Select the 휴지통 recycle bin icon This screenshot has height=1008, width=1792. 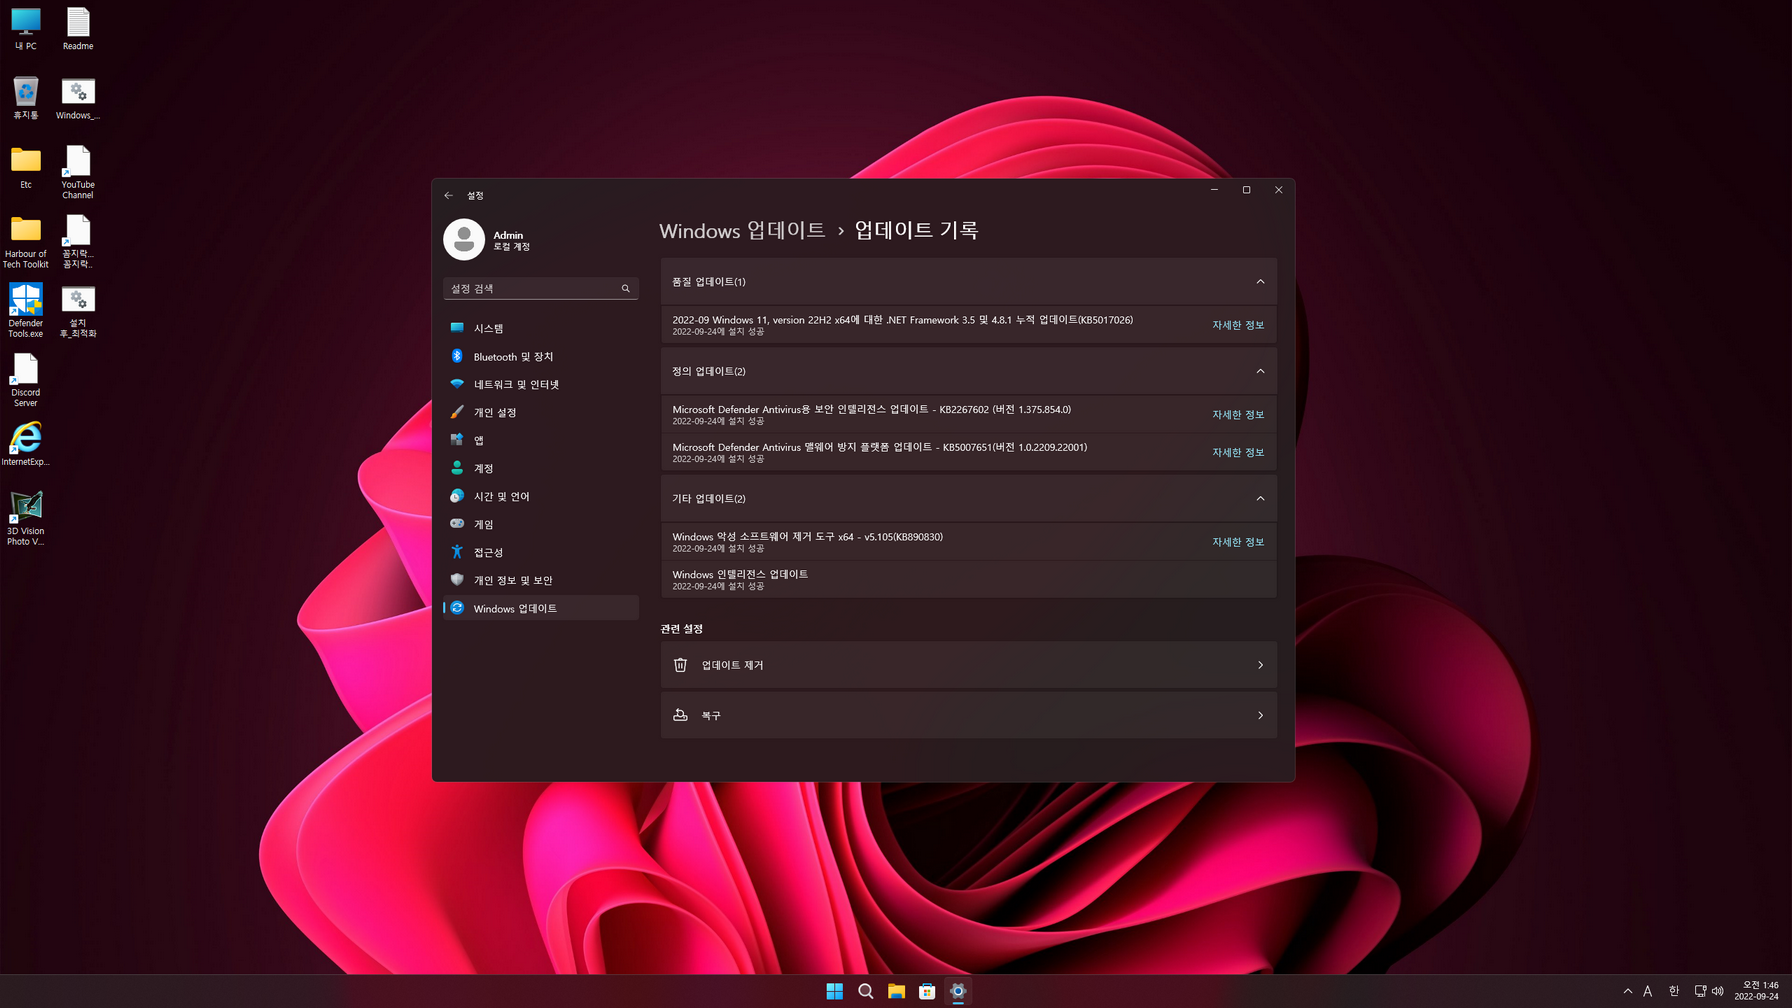[x=26, y=98]
